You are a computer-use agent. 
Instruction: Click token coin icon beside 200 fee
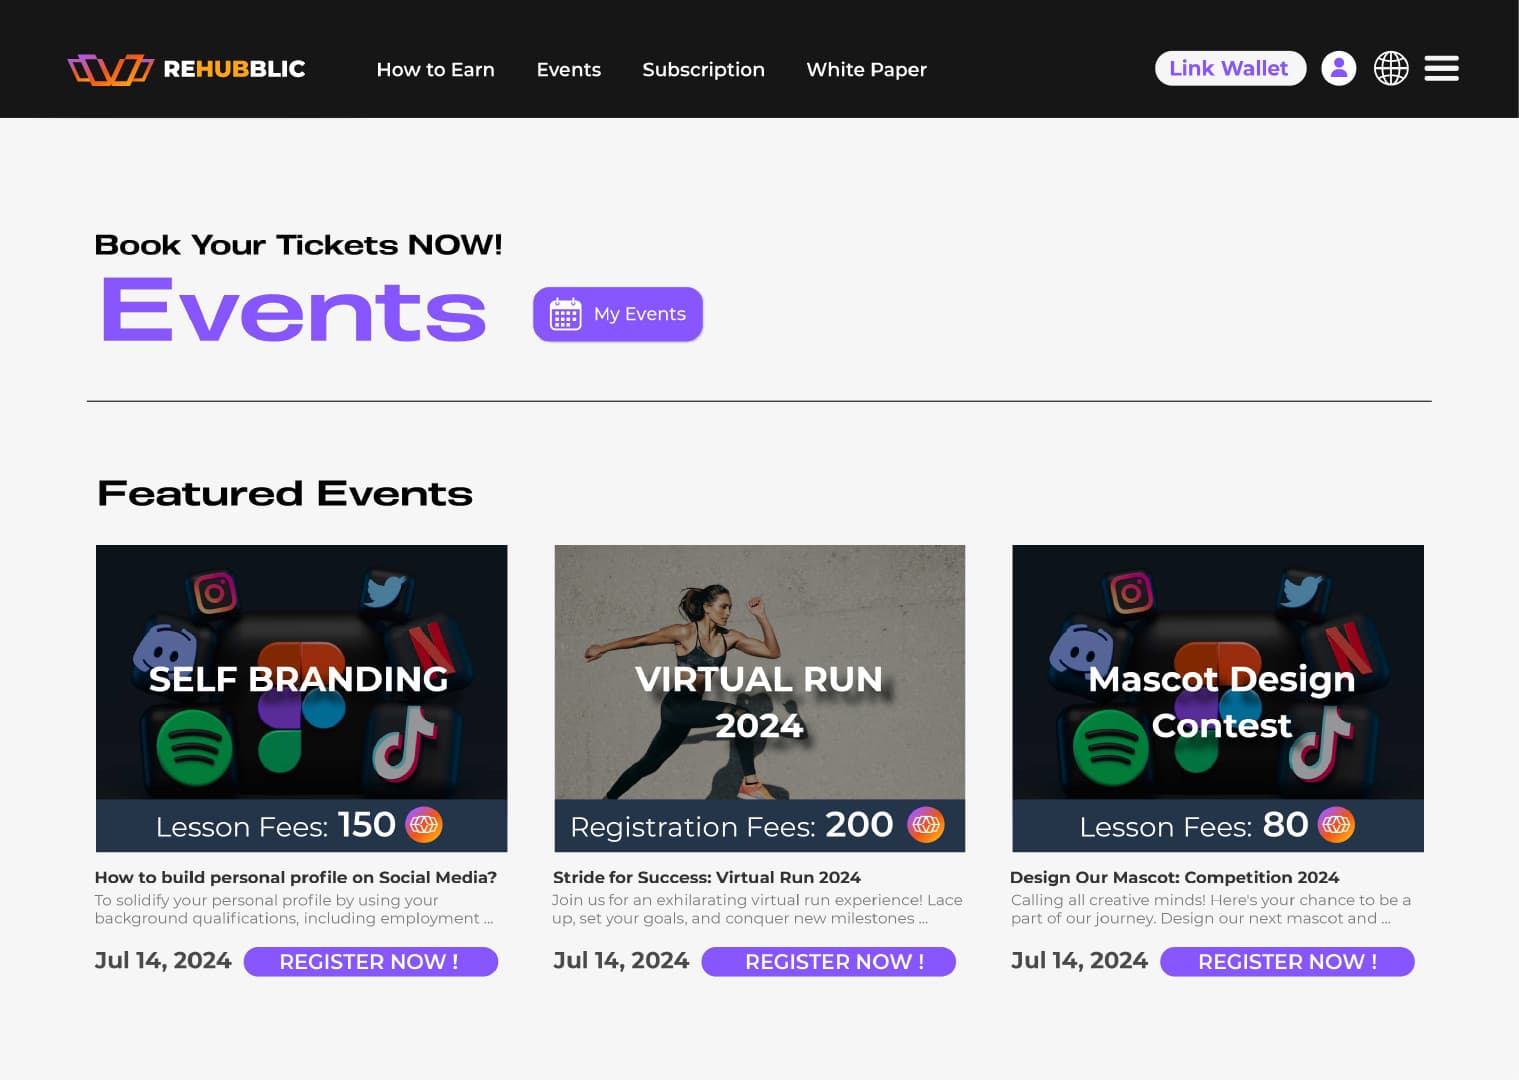[x=925, y=825]
